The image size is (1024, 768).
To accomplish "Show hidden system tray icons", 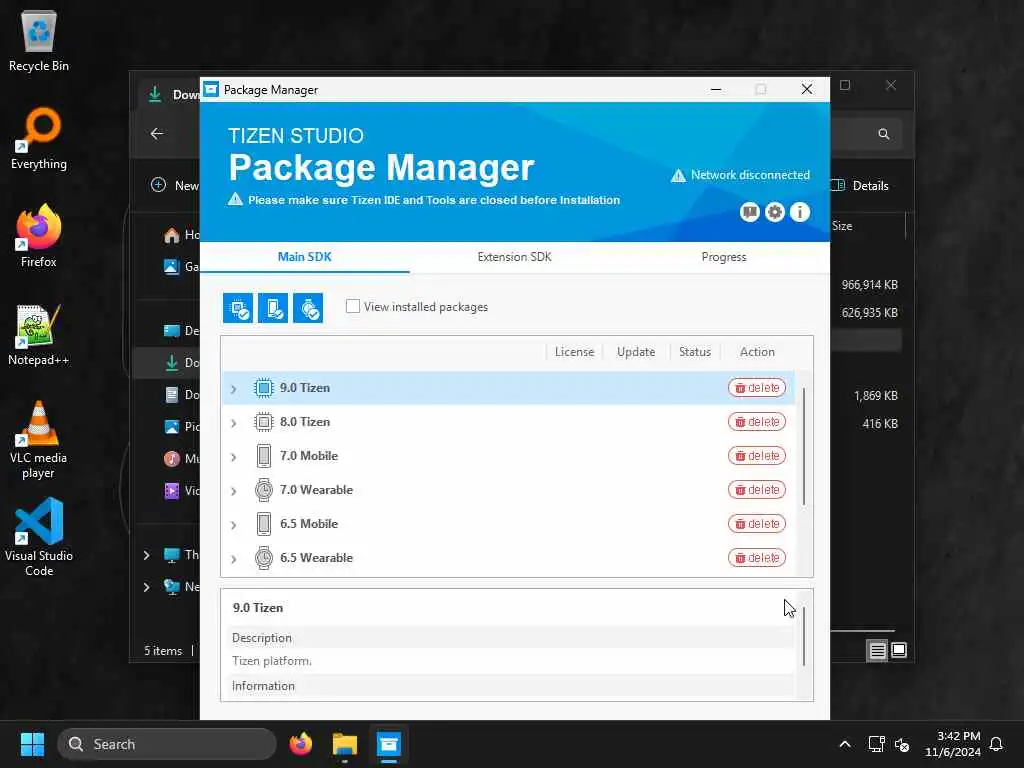I will click(844, 744).
